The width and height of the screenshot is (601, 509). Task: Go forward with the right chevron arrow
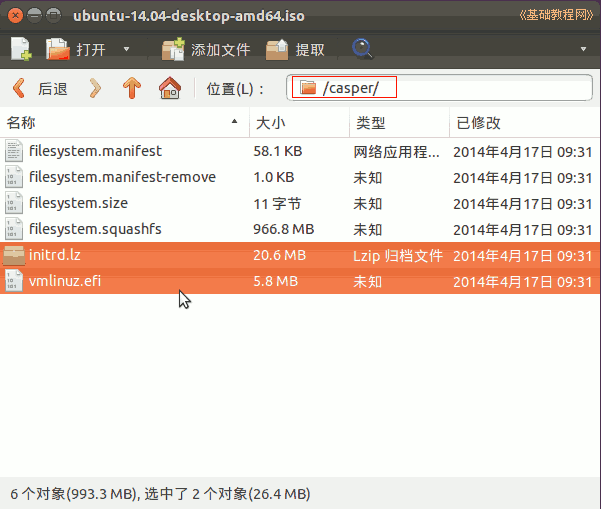click(x=95, y=89)
